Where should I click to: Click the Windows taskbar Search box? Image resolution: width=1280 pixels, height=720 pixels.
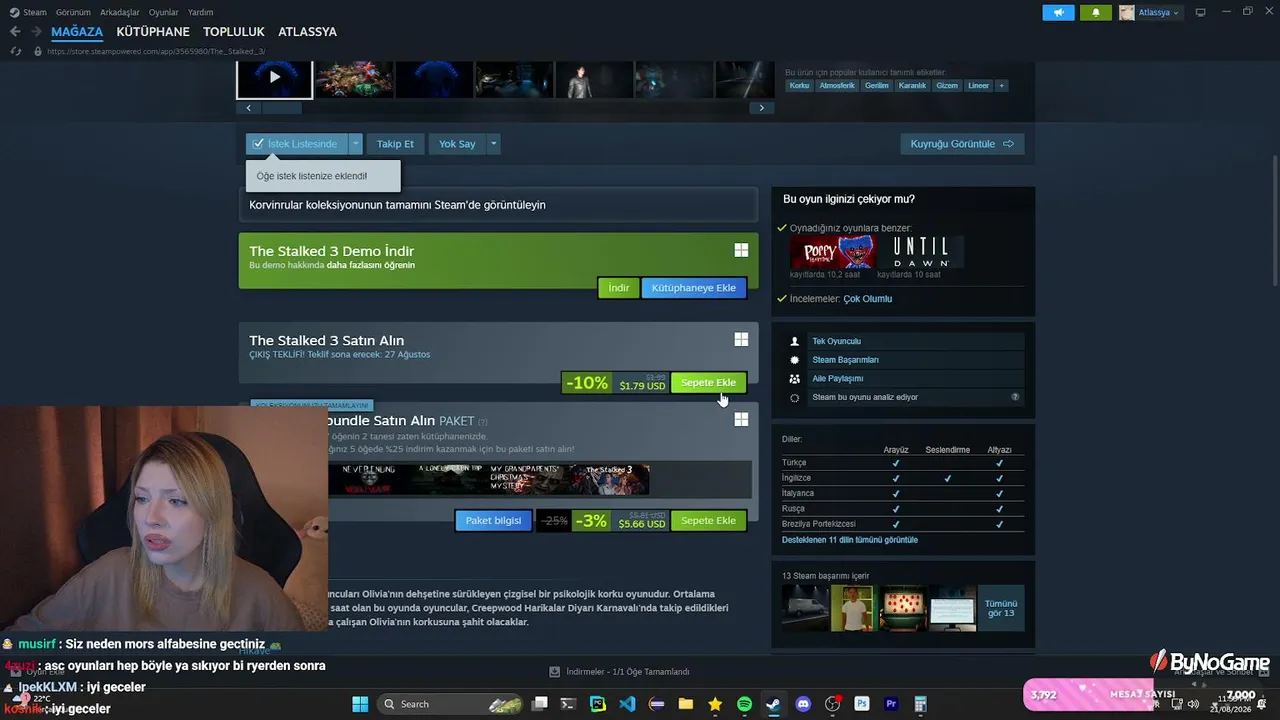(x=451, y=704)
